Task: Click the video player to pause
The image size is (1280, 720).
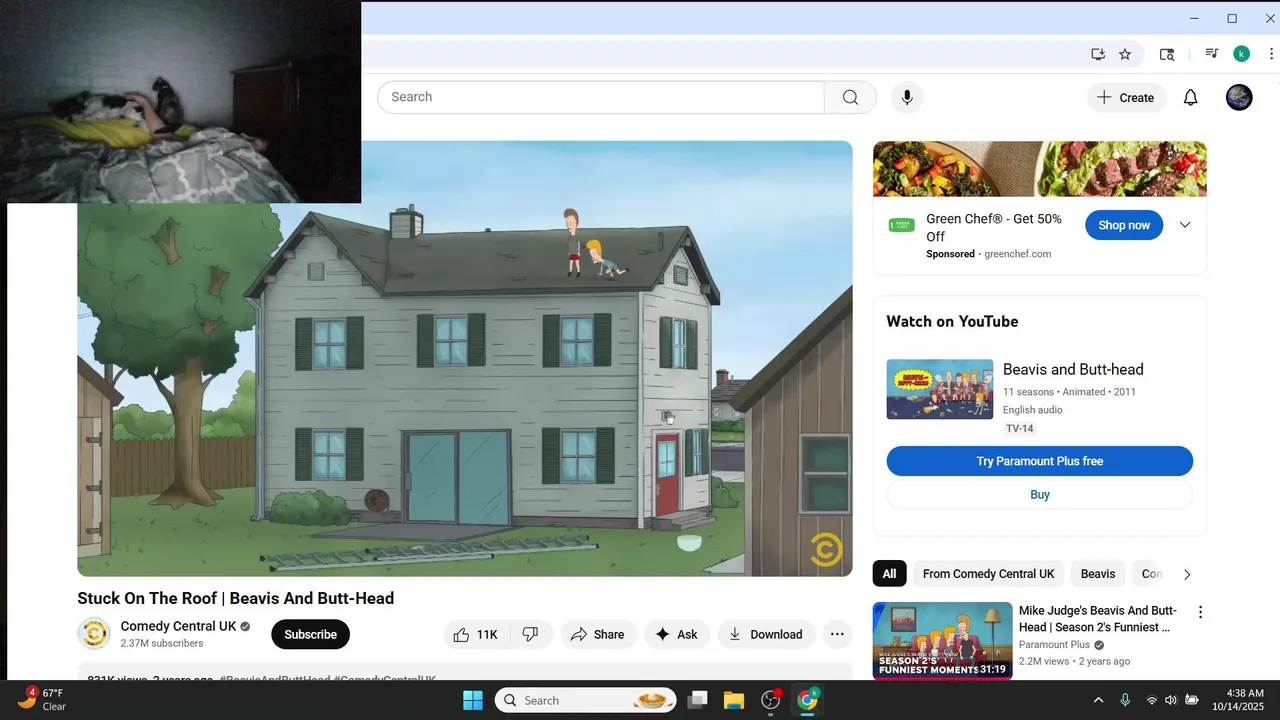Action: click(x=465, y=358)
